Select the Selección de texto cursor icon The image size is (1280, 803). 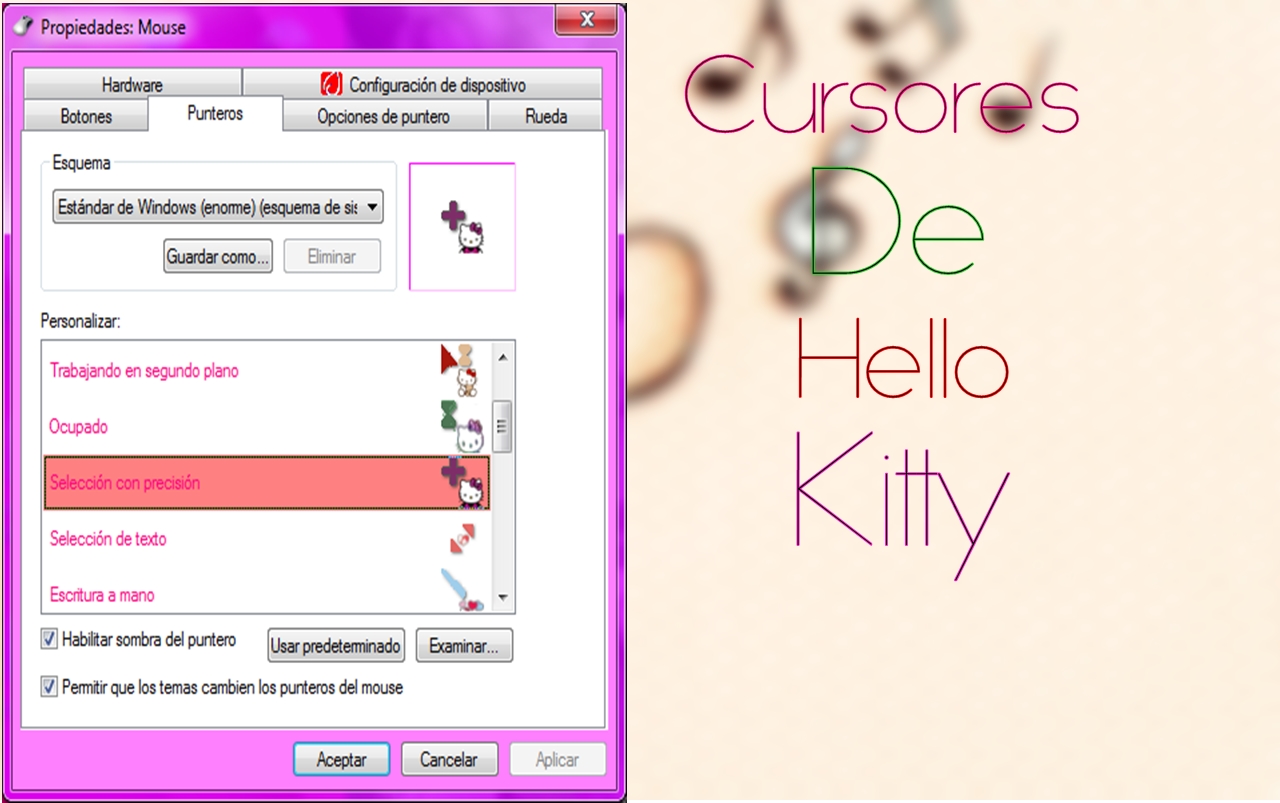pos(464,536)
